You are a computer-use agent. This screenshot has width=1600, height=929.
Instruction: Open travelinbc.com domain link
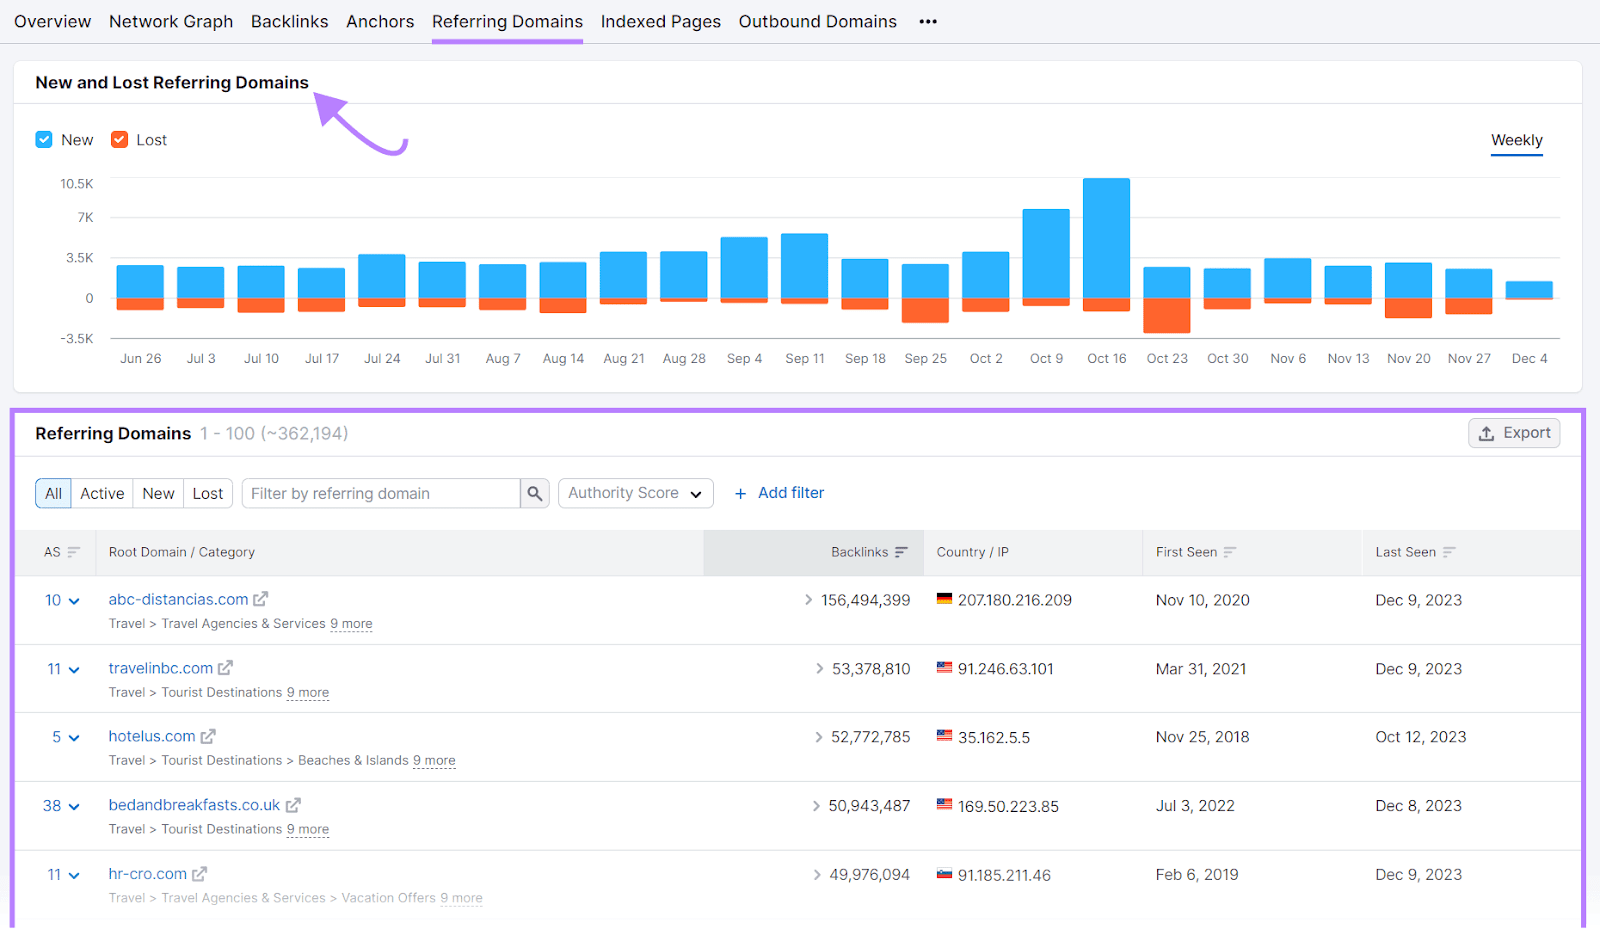click(x=161, y=668)
